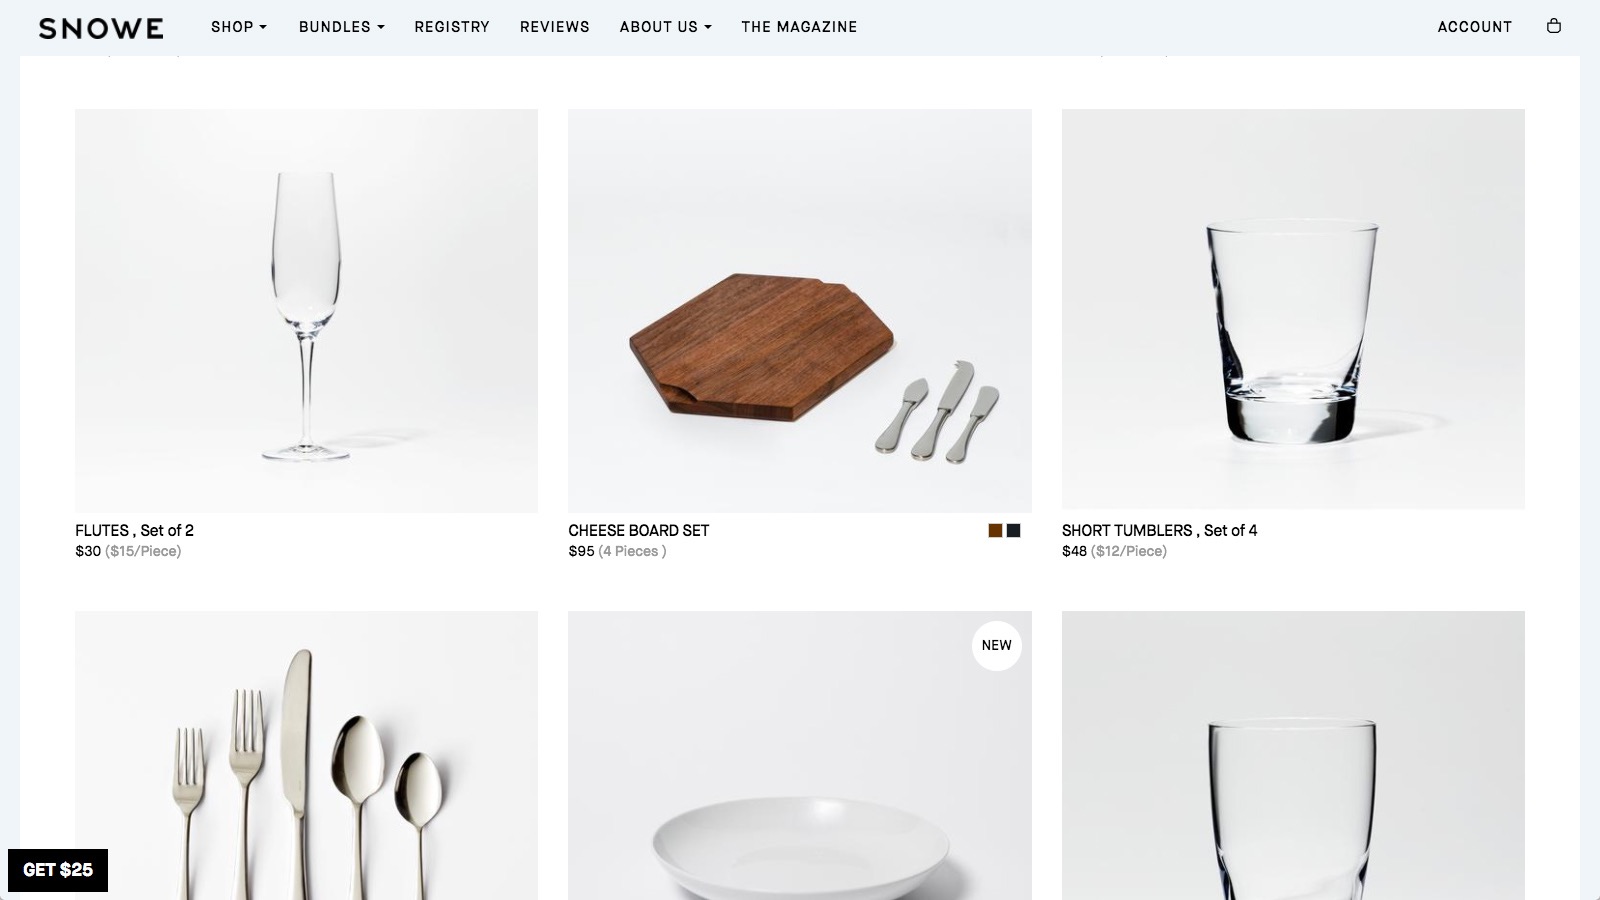This screenshot has width=1600, height=900.
Task: Open the REGISTRY page
Action: click(x=452, y=27)
